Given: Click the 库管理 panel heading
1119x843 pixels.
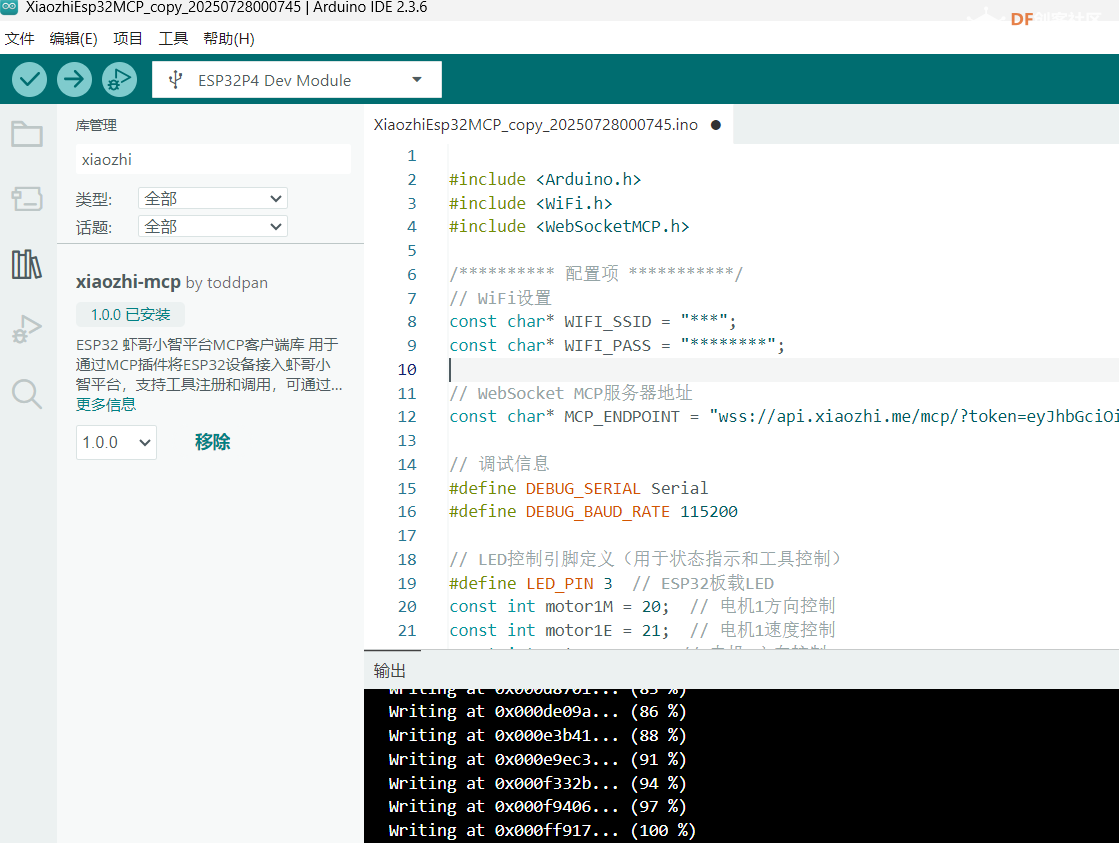Looking at the screenshot, I should click(96, 126).
